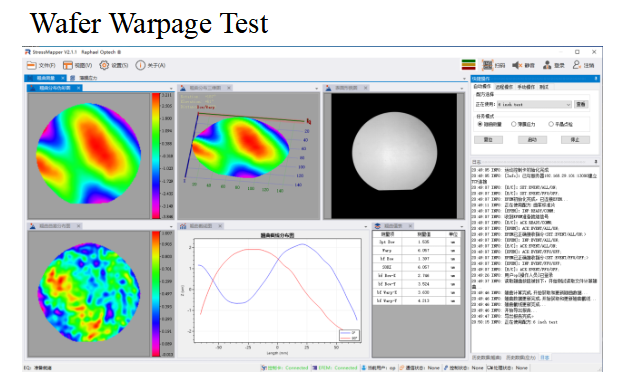Click the EFEM Connected status icon
Image resolution: width=621 pixels, height=385 pixels.
[x=314, y=368]
